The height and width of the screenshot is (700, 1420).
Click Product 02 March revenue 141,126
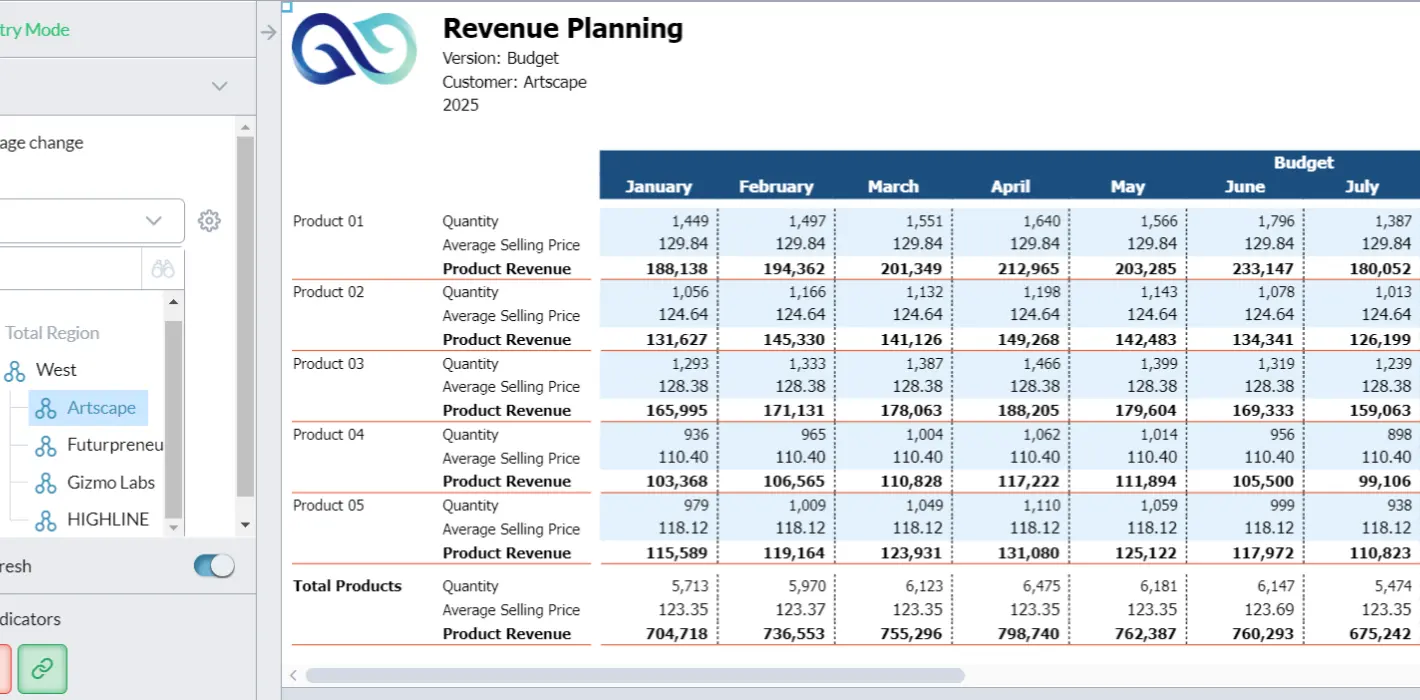tap(912, 339)
